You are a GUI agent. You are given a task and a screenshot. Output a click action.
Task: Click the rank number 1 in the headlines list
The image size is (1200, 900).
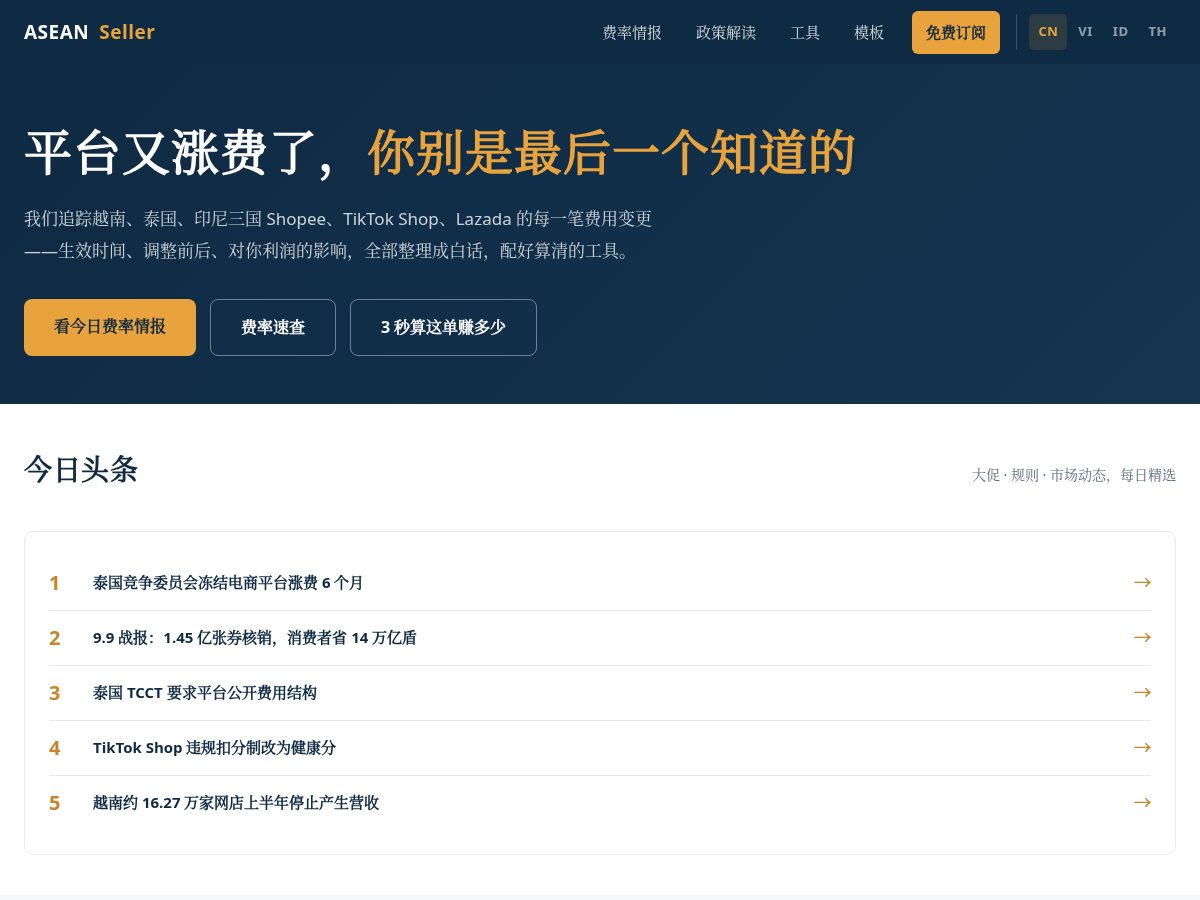(x=55, y=583)
